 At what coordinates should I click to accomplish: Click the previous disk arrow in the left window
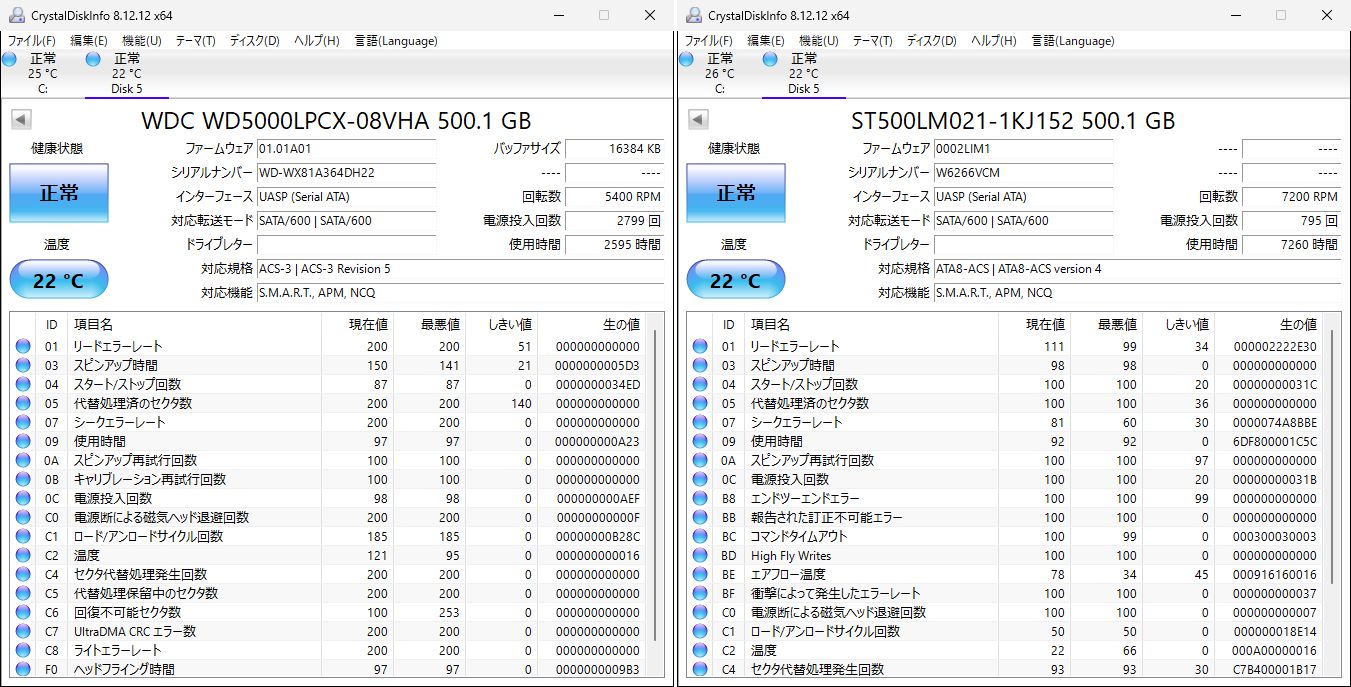coord(19,119)
